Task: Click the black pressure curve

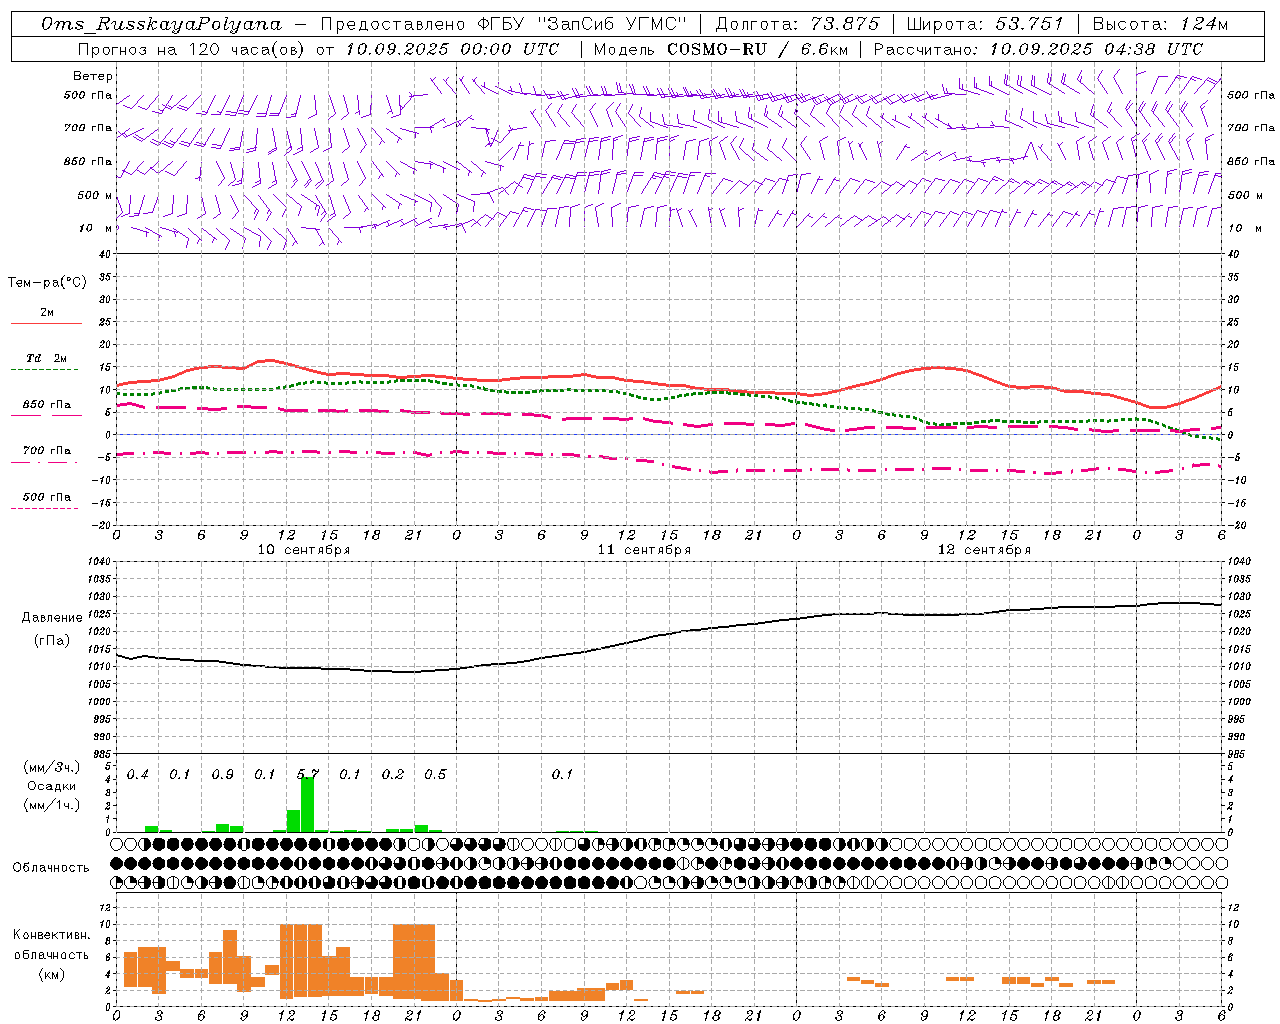Action: (670, 634)
